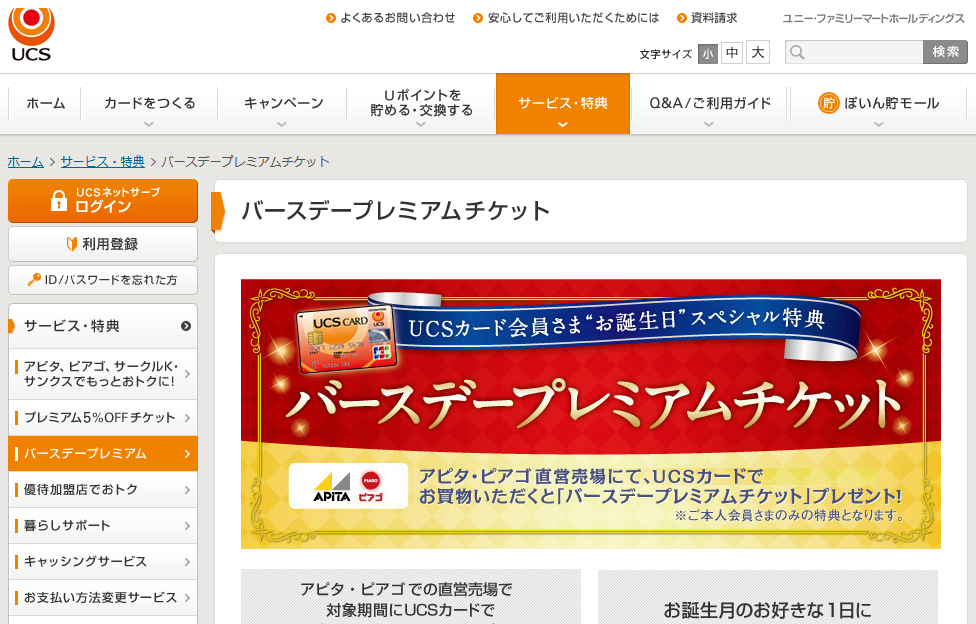This screenshot has height=624, width=976.
Task: Select お支払い方法変更サービス sidebar item
Action: pyautogui.click(x=103, y=598)
